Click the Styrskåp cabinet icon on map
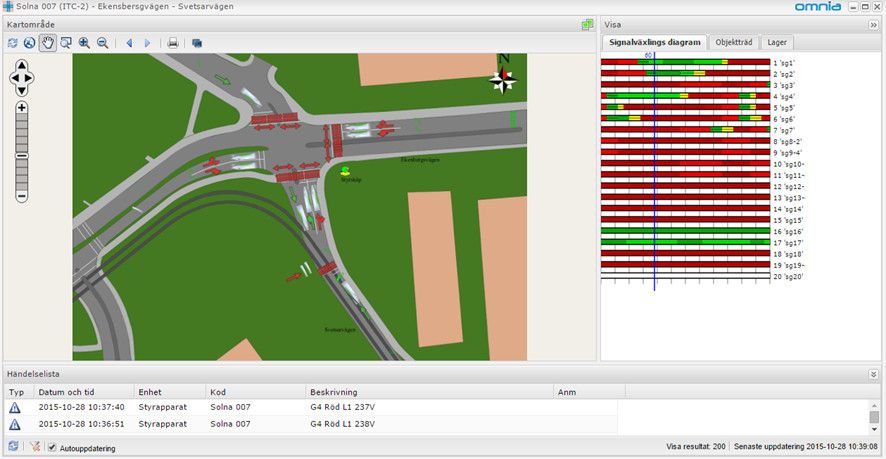The height and width of the screenshot is (459, 886). click(x=345, y=170)
